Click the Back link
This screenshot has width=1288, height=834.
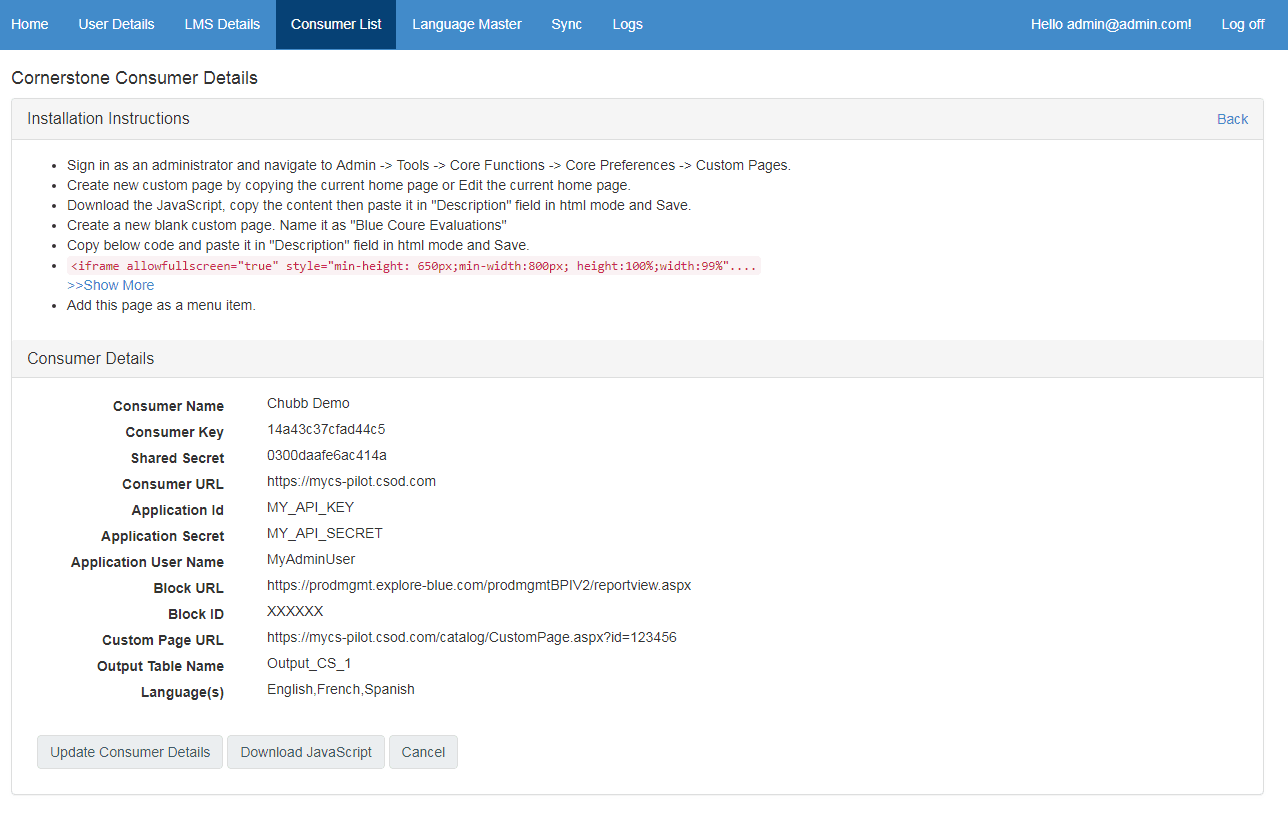pos(1232,119)
